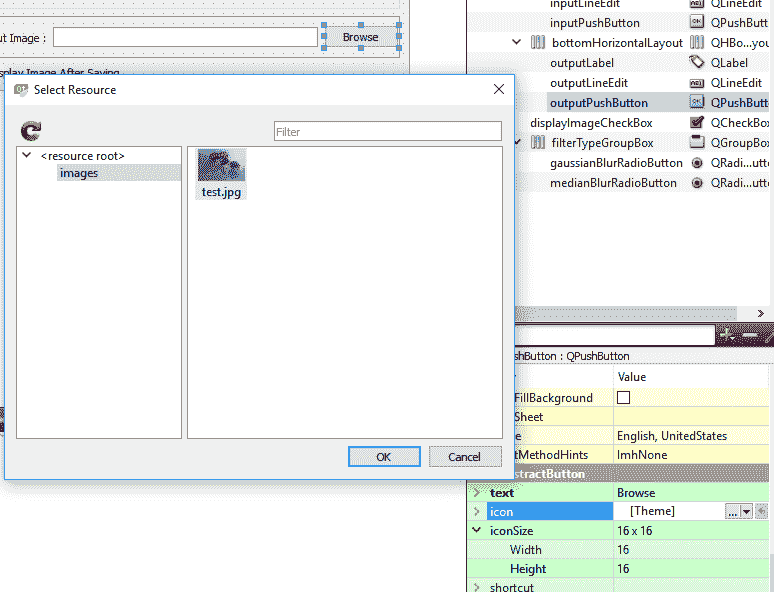The image size is (774, 592).
Task: Select the images folder in resource tree
Action: click(x=79, y=173)
